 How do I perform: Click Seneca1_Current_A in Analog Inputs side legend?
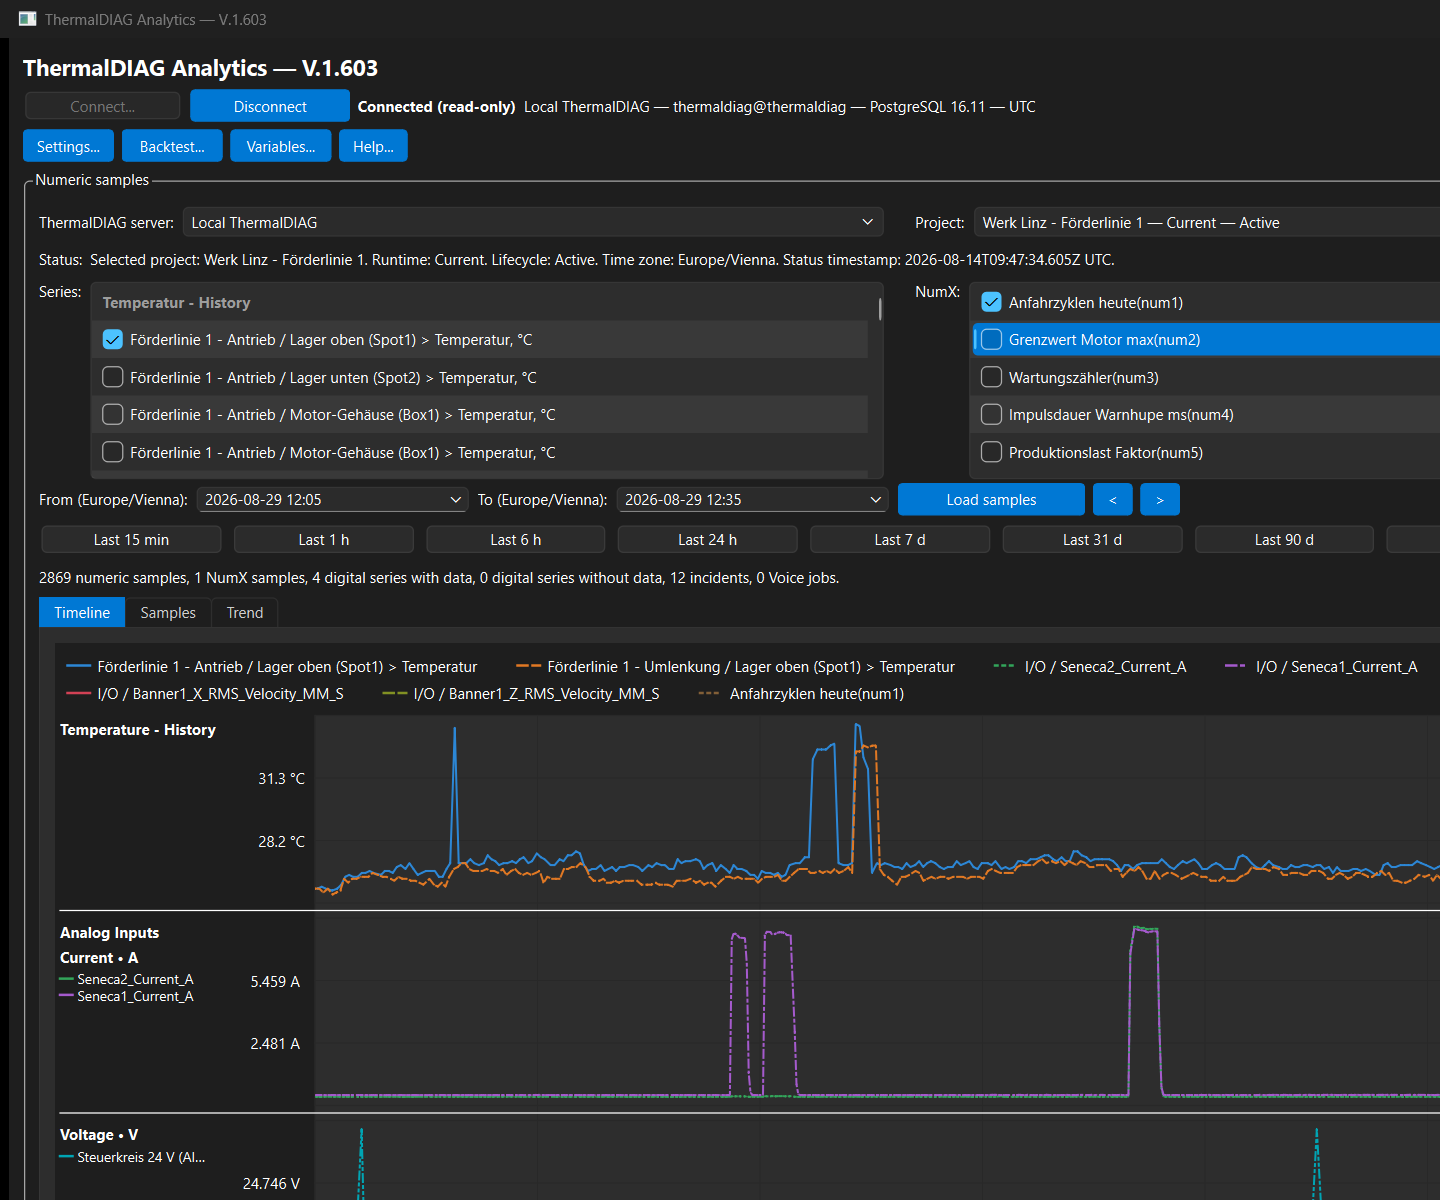(127, 996)
